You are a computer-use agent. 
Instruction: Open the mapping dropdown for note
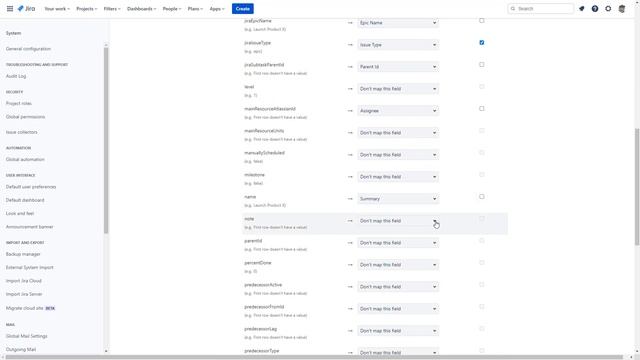tap(398, 221)
